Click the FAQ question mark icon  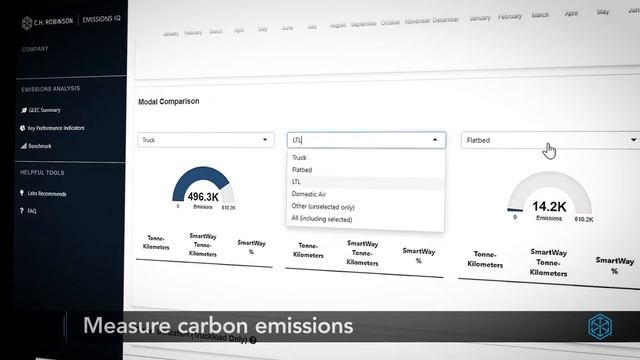pos(22,210)
